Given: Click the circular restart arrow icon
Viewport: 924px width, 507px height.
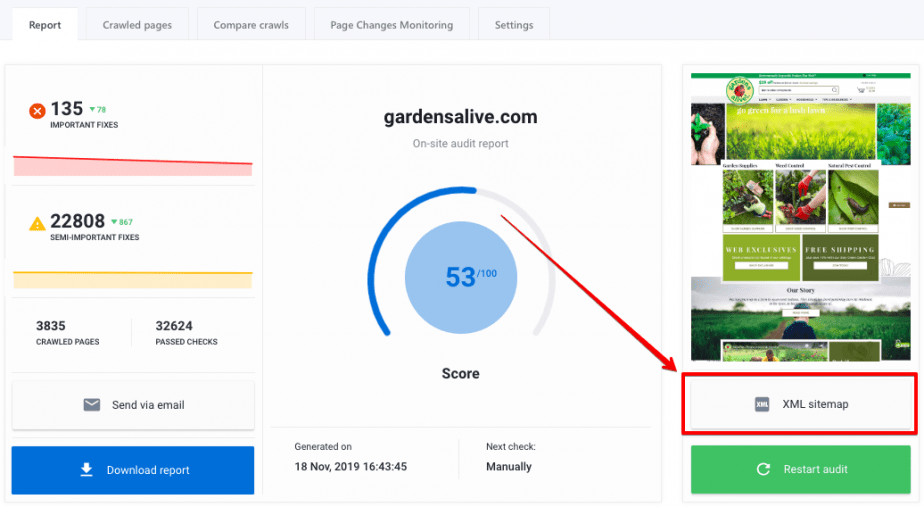Looking at the screenshot, I should click(763, 469).
